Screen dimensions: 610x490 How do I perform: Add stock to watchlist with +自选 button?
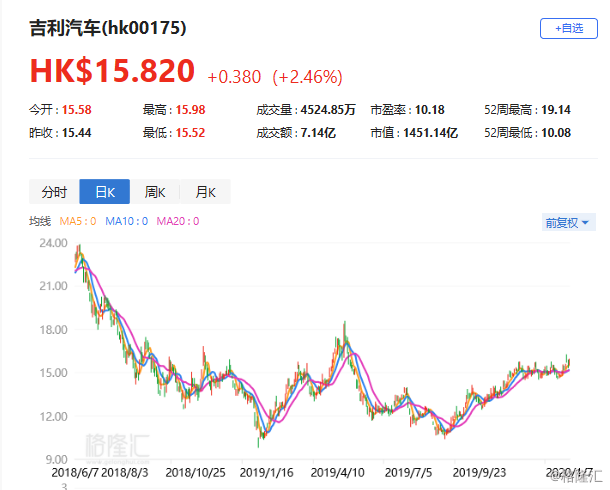[568, 28]
